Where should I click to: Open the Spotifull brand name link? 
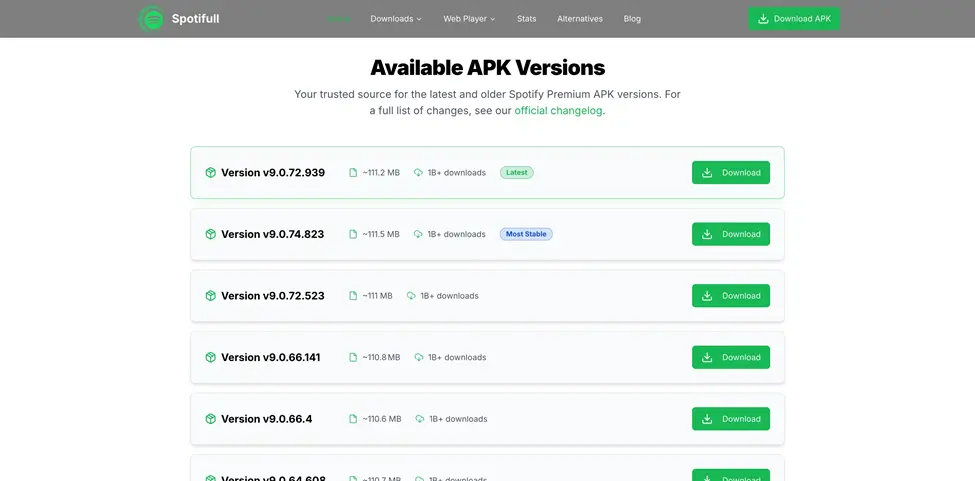click(x=195, y=19)
